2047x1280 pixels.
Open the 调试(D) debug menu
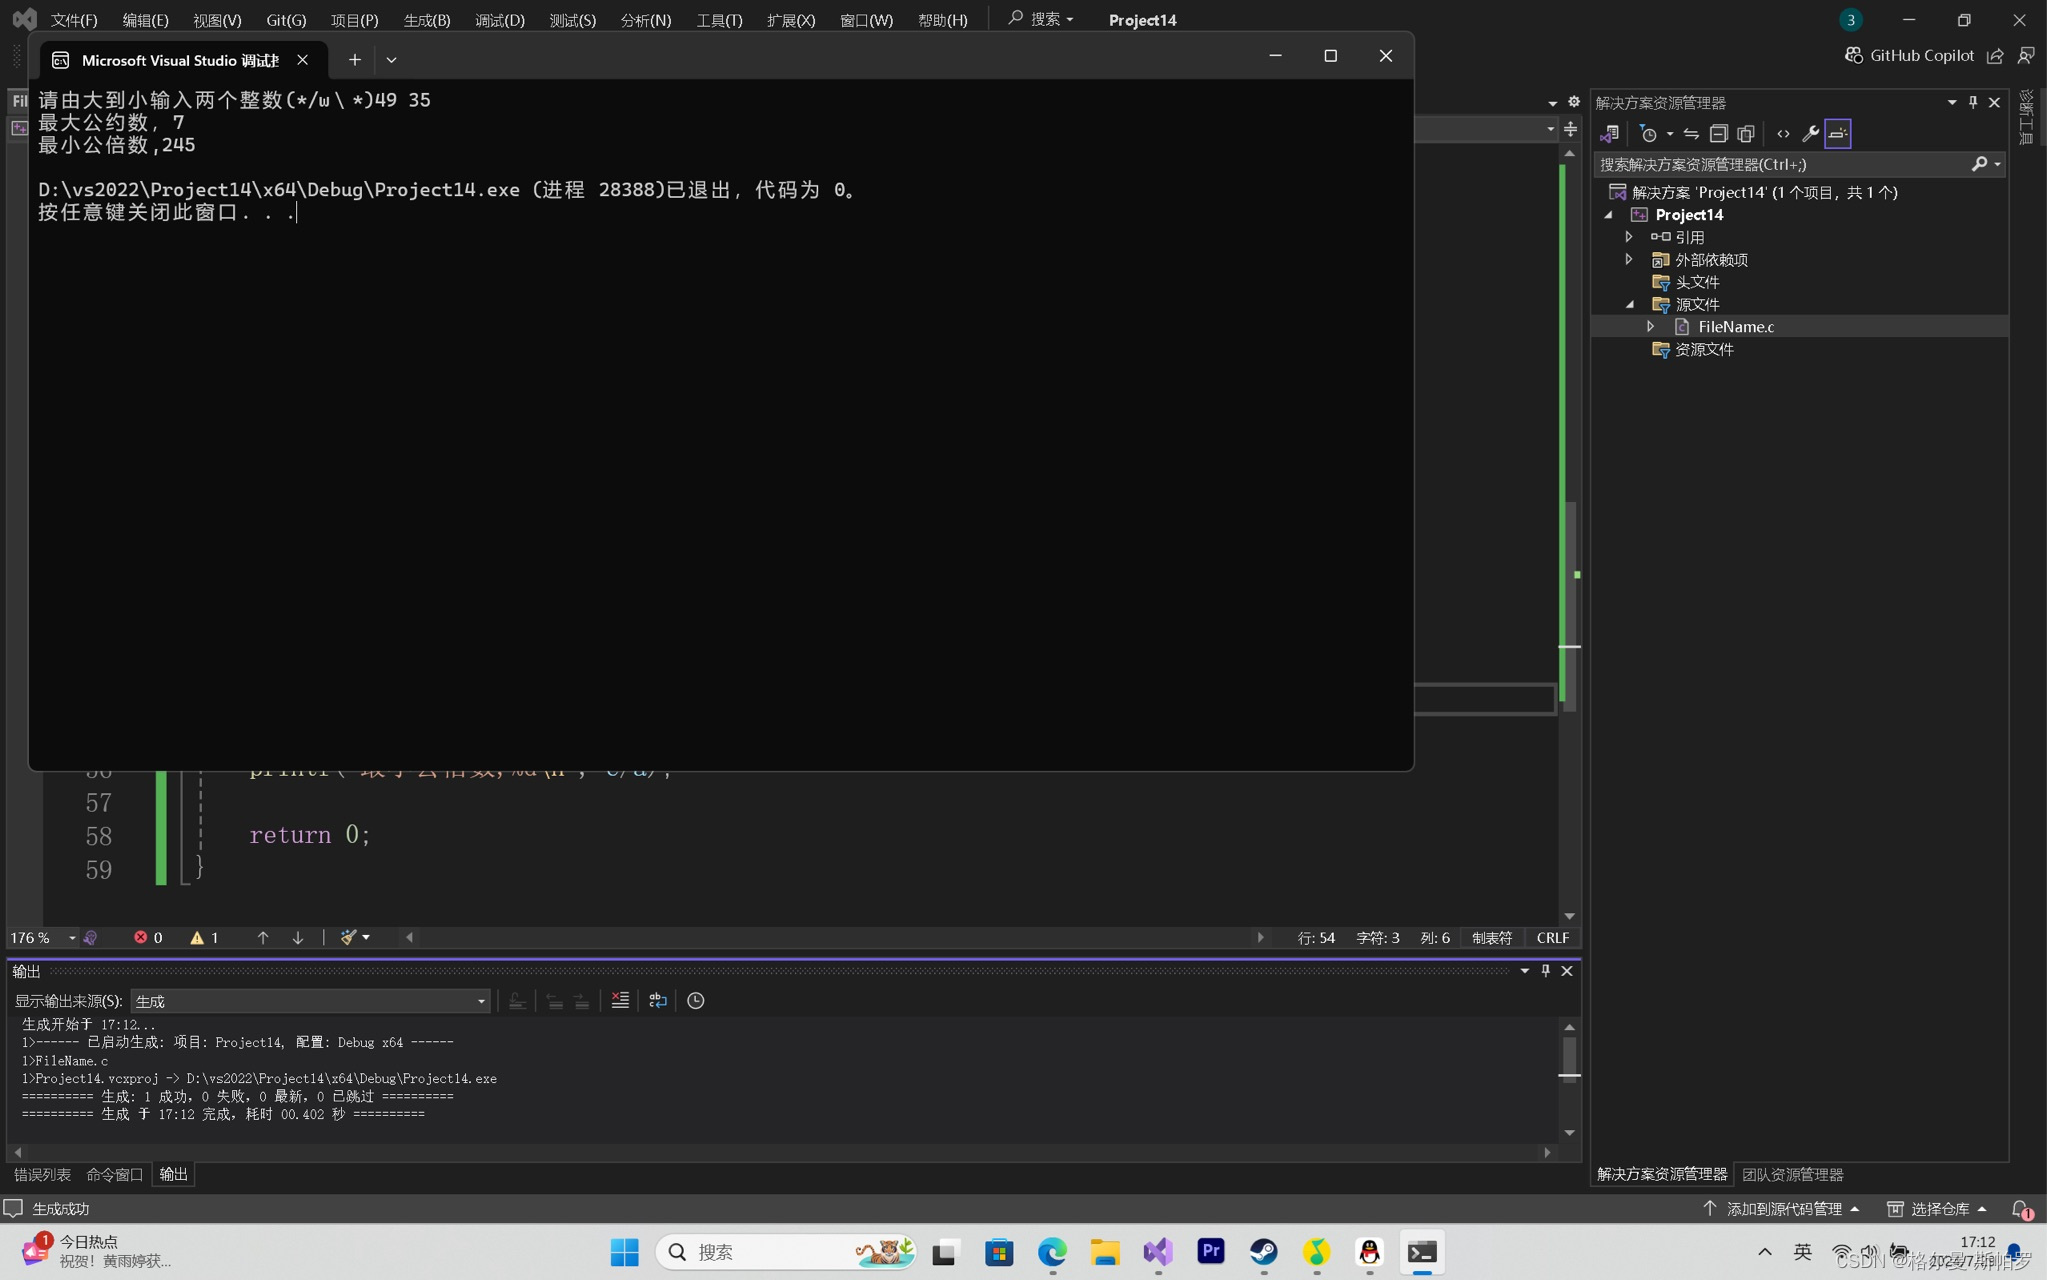click(x=499, y=19)
